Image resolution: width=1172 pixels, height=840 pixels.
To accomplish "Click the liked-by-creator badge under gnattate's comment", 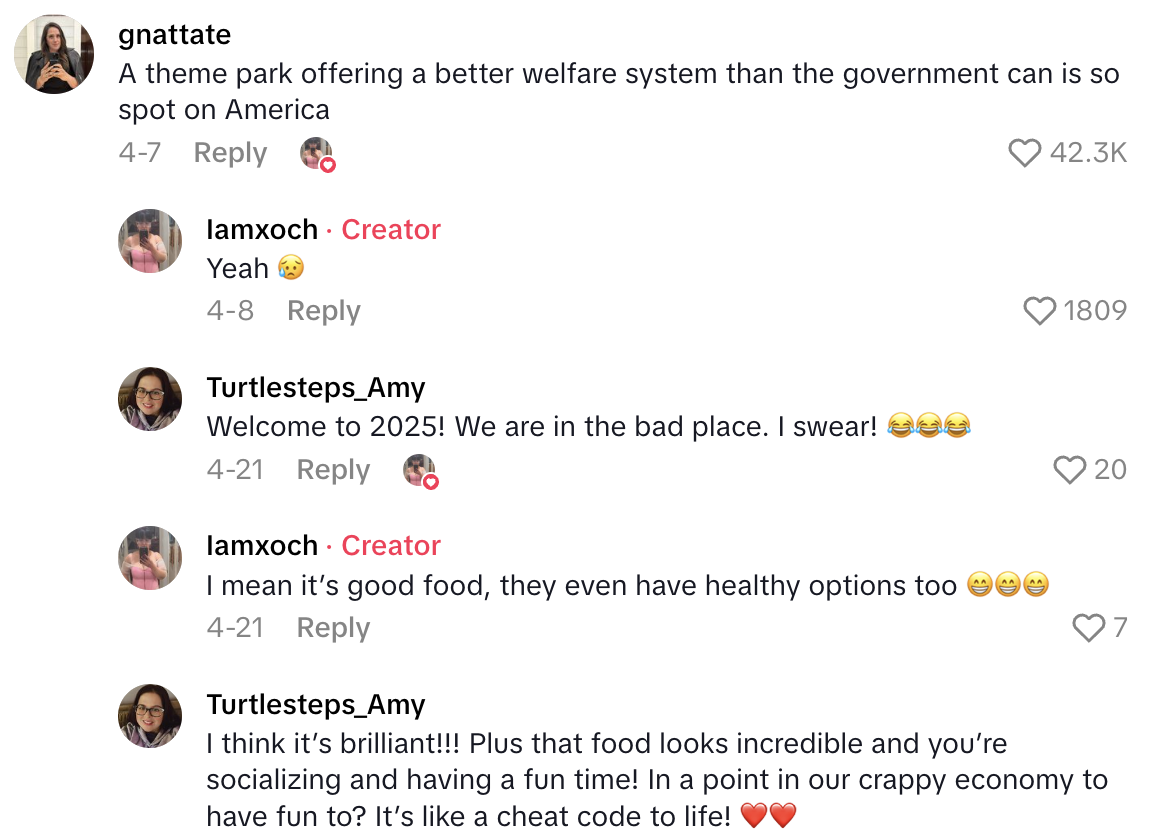I will [316, 153].
